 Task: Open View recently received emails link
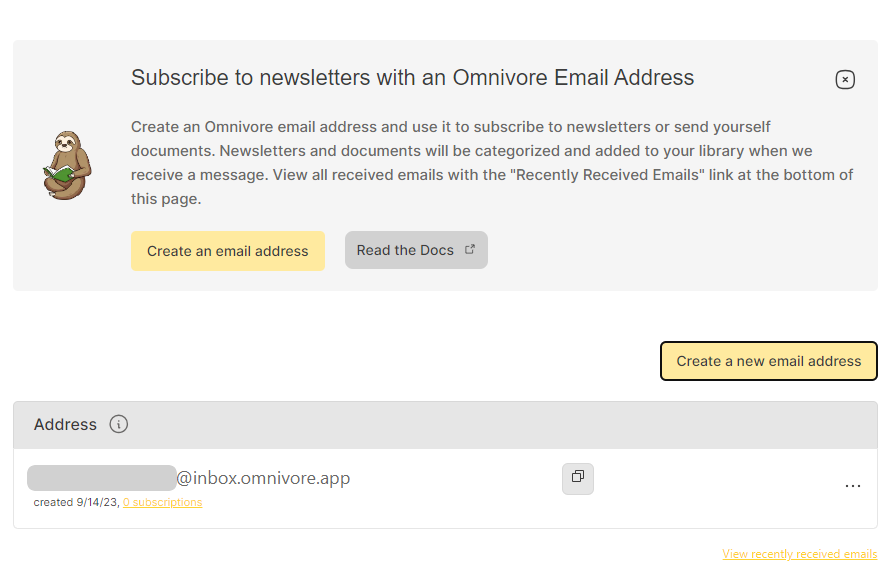click(800, 554)
